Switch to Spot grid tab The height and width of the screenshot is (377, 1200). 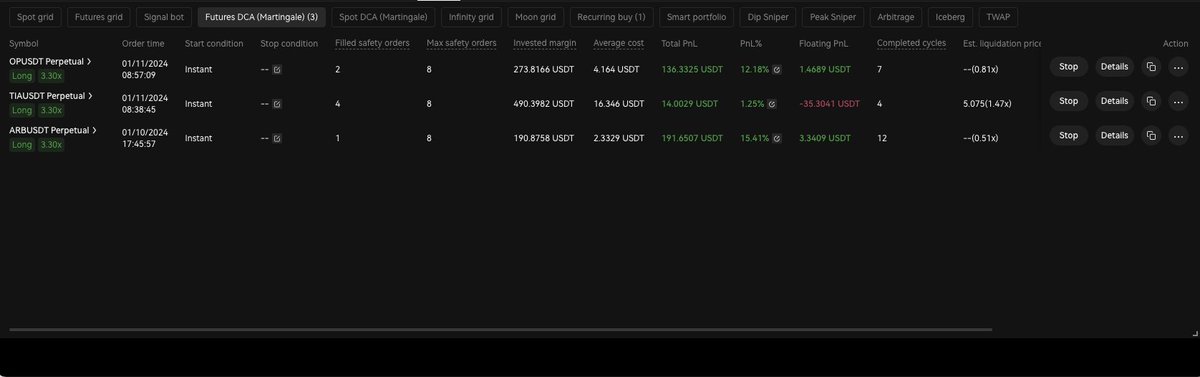click(x=36, y=17)
